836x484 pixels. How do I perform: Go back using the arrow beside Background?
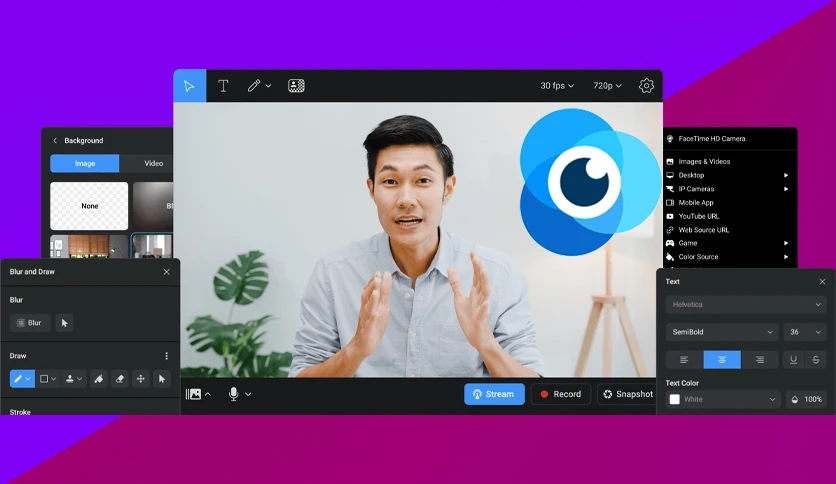tap(54, 141)
